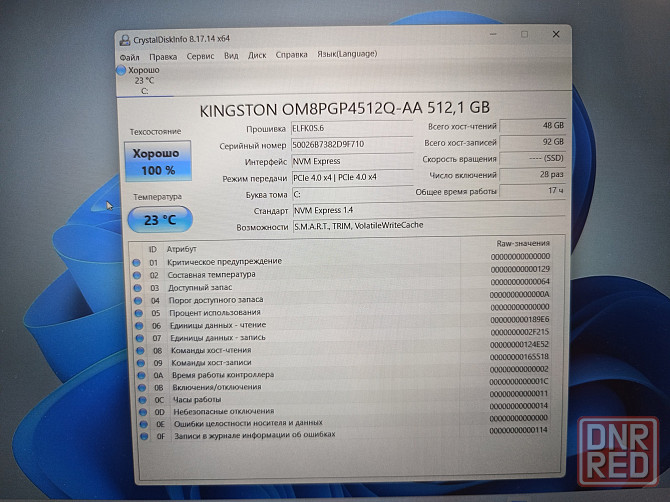Screen dimensions: 670x502
Task: Click status dot of Единицы данных - запись row
Action: pyautogui.click(x=139, y=338)
